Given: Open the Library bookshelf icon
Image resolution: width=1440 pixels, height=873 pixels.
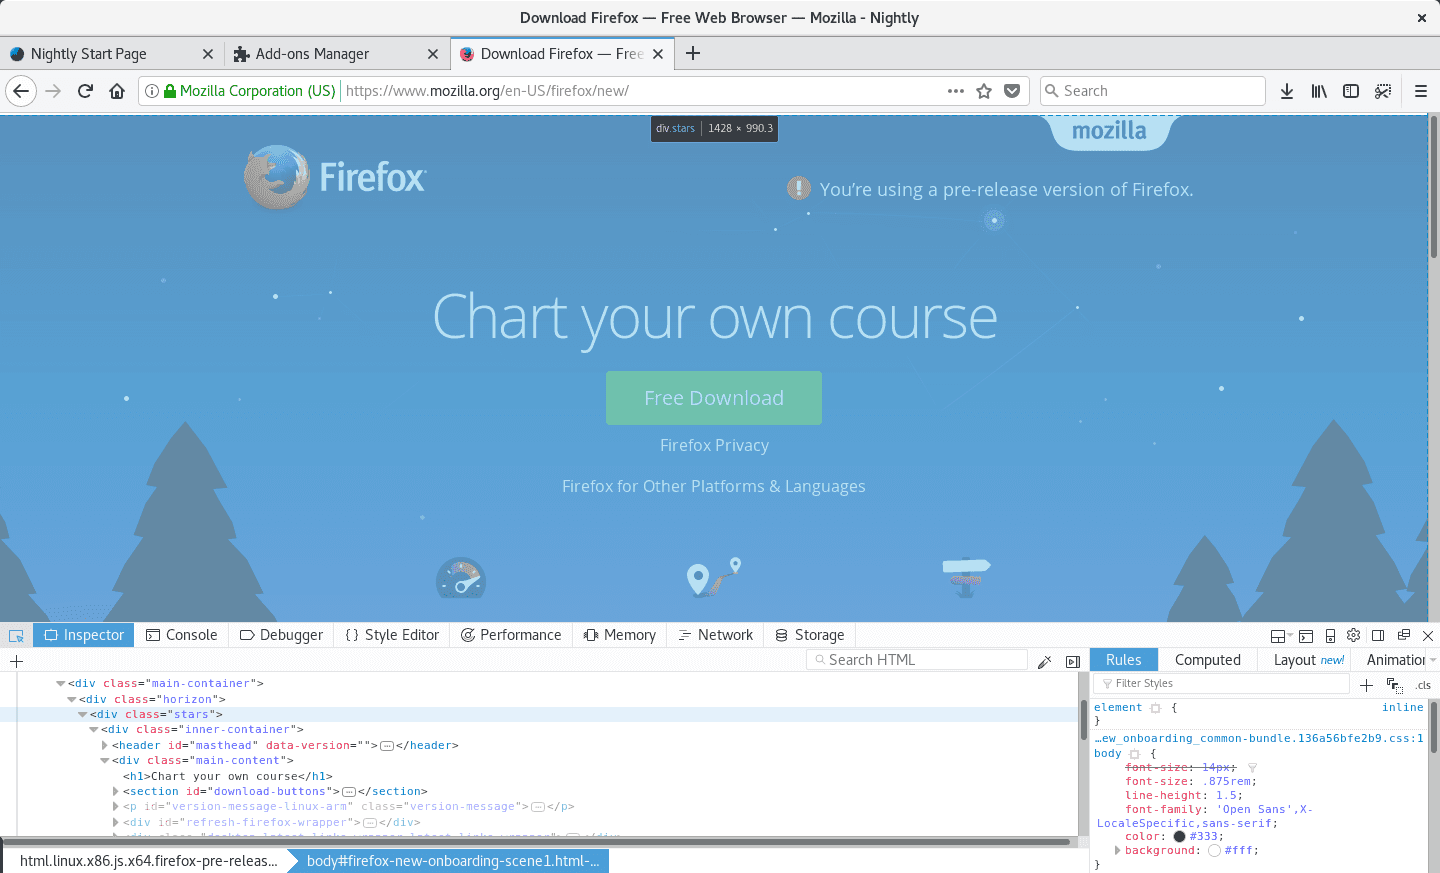Looking at the screenshot, I should pos(1319,91).
